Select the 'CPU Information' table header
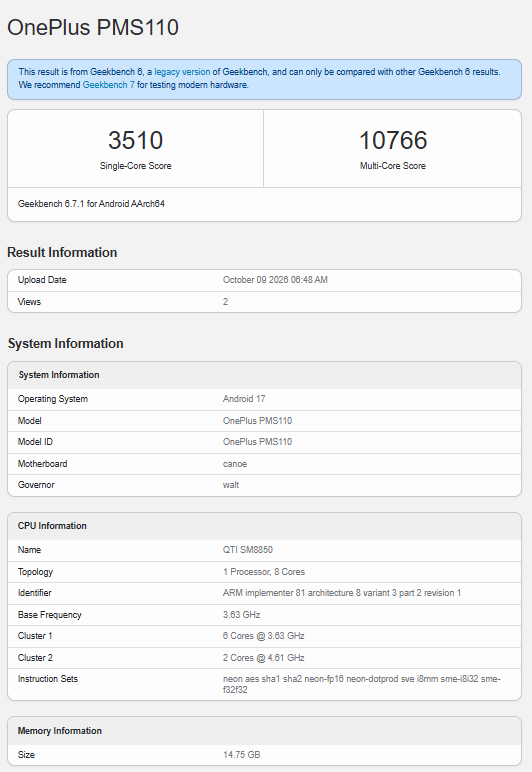The width and height of the screenshot is (532, 772). [x=52, y=526]
